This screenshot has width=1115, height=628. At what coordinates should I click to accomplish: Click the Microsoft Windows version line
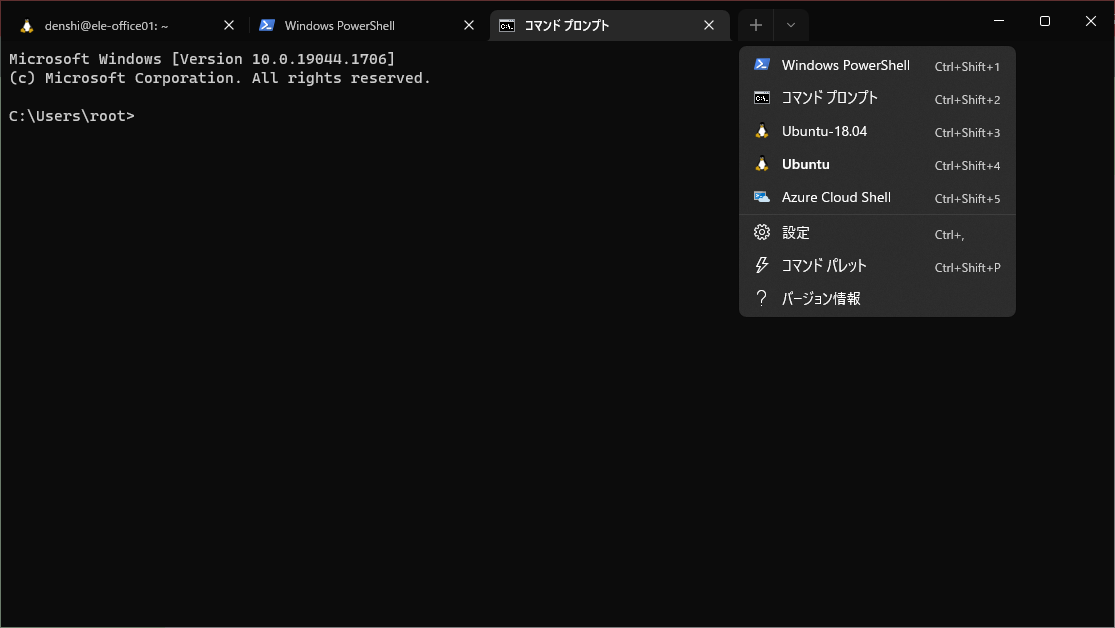point(202,59)
